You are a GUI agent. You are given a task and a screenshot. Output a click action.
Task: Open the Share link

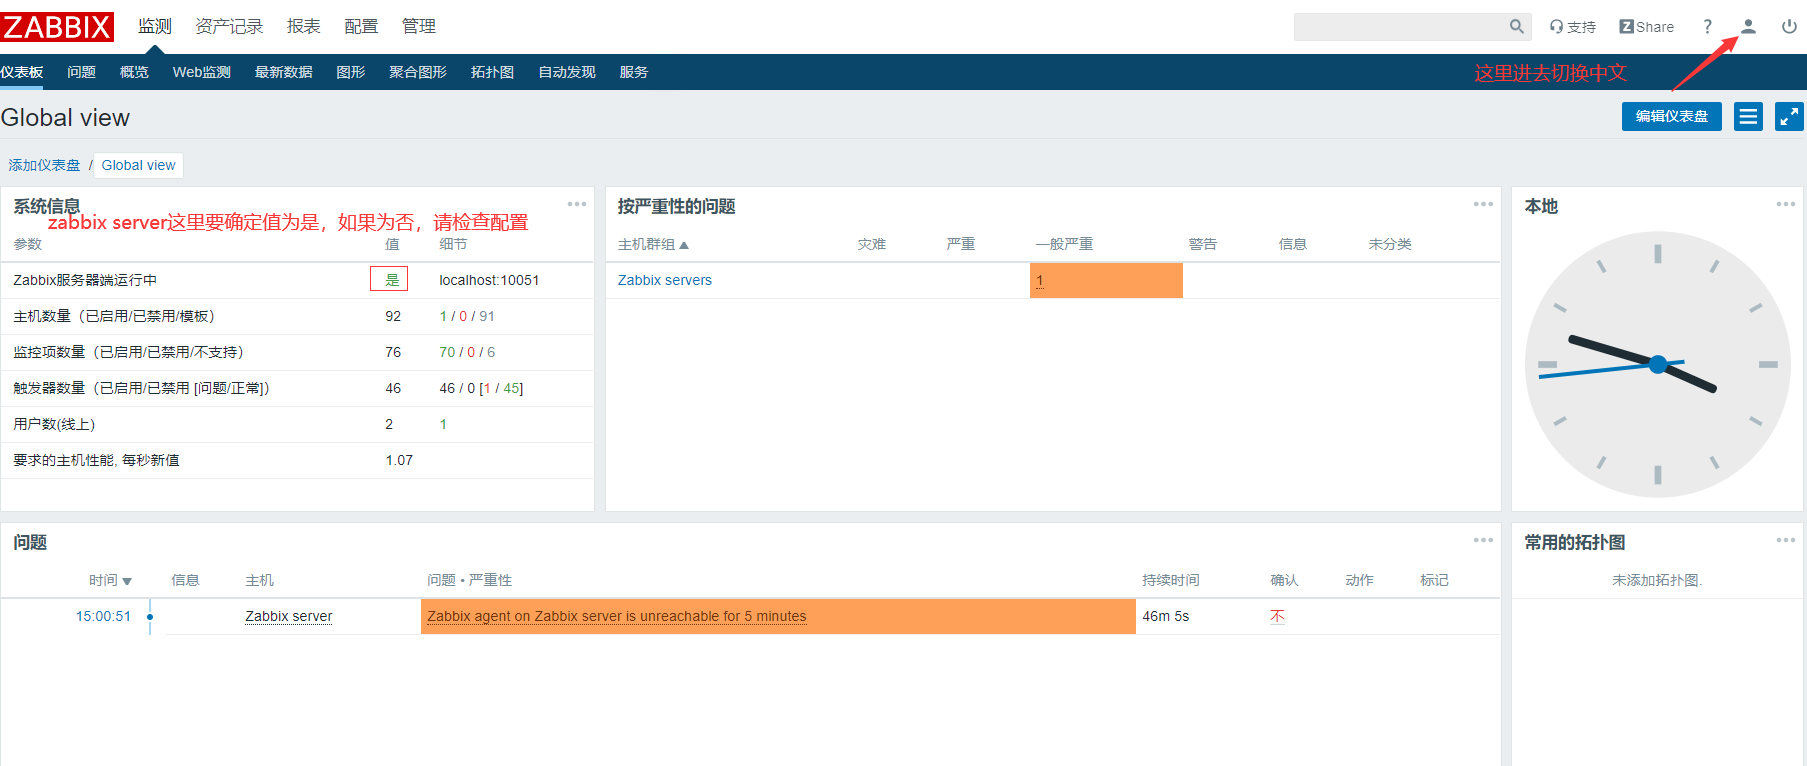coord(1647,27)
